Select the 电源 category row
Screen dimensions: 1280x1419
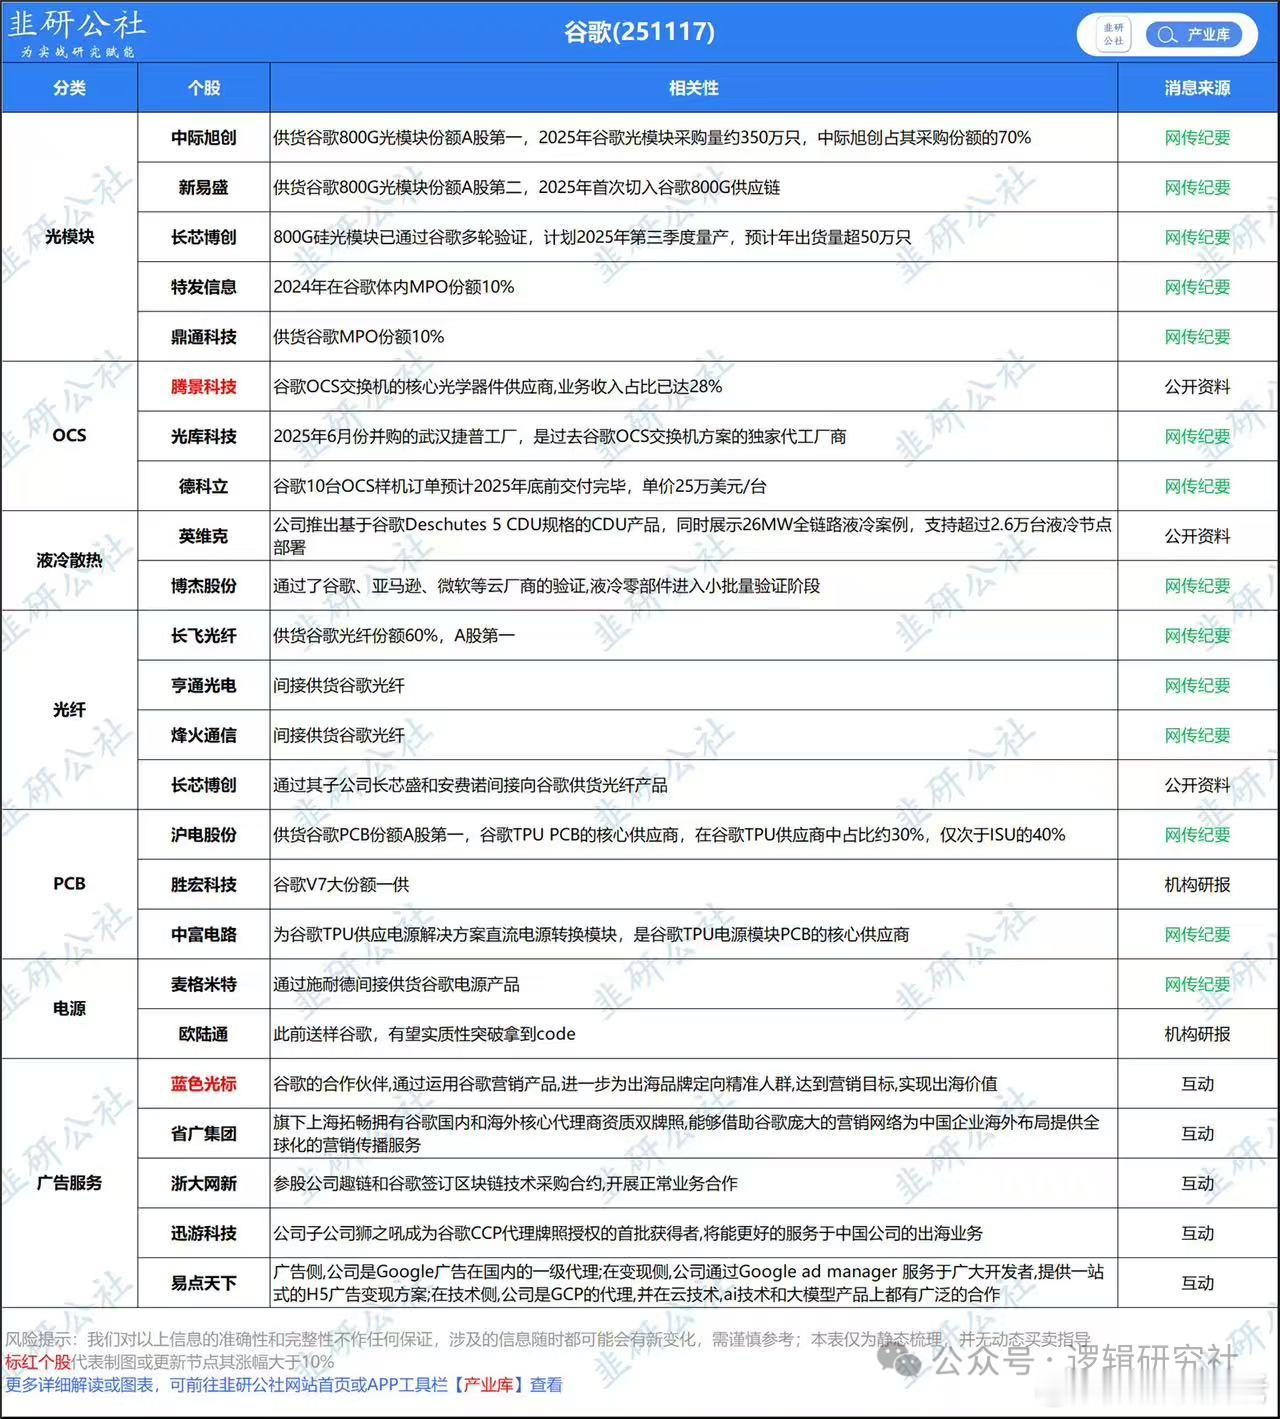click(x=71, y=1009)
